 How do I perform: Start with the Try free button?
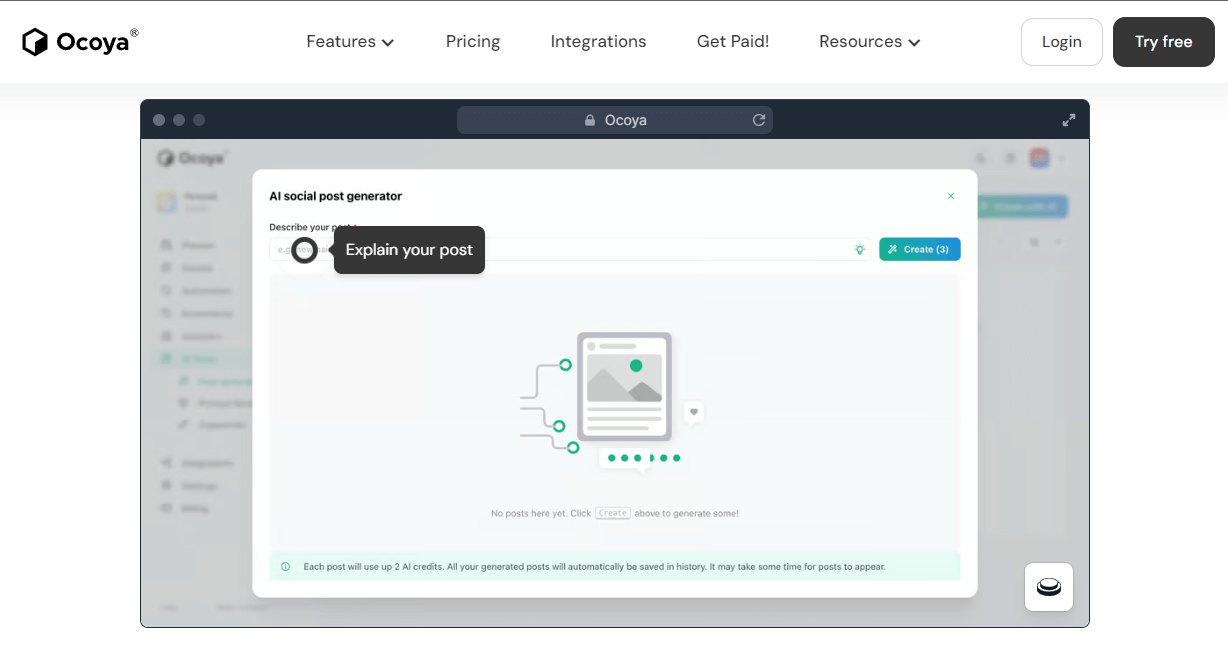(x=1164, y=42)
